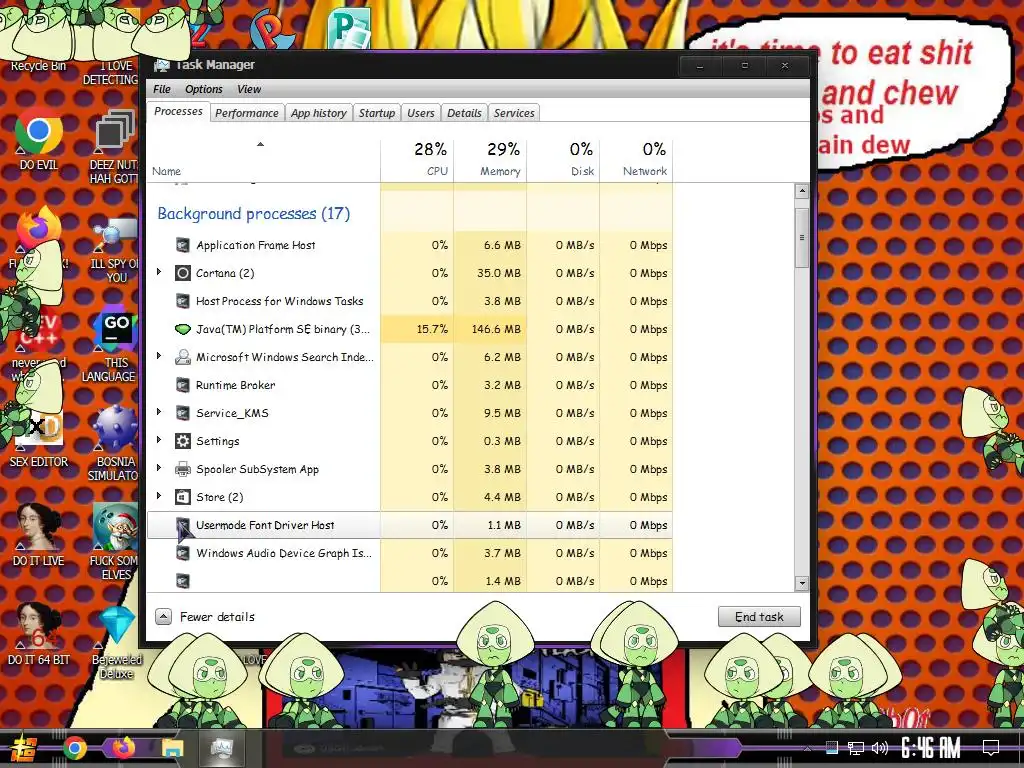Select the Processes tab

178,112
